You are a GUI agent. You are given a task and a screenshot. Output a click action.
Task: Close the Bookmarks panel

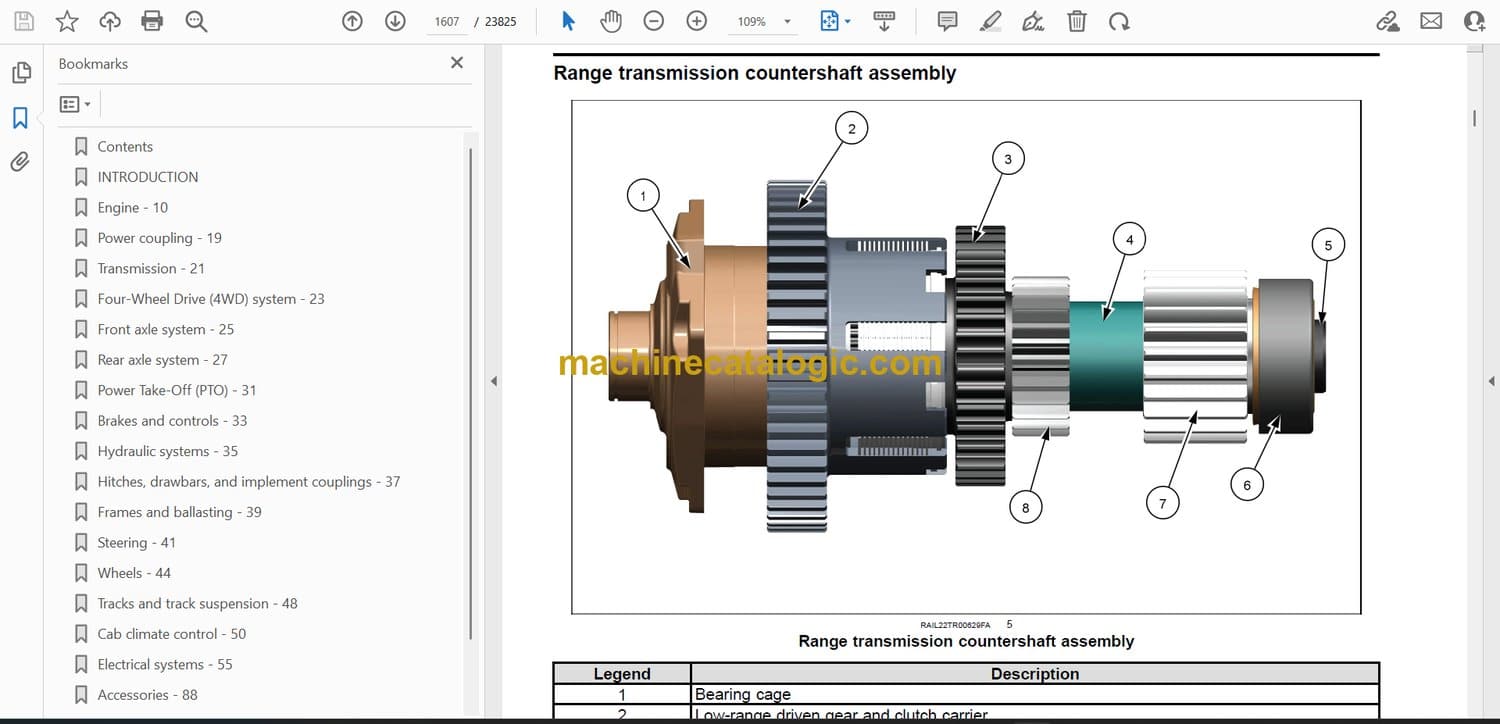[x=457, y=63]
